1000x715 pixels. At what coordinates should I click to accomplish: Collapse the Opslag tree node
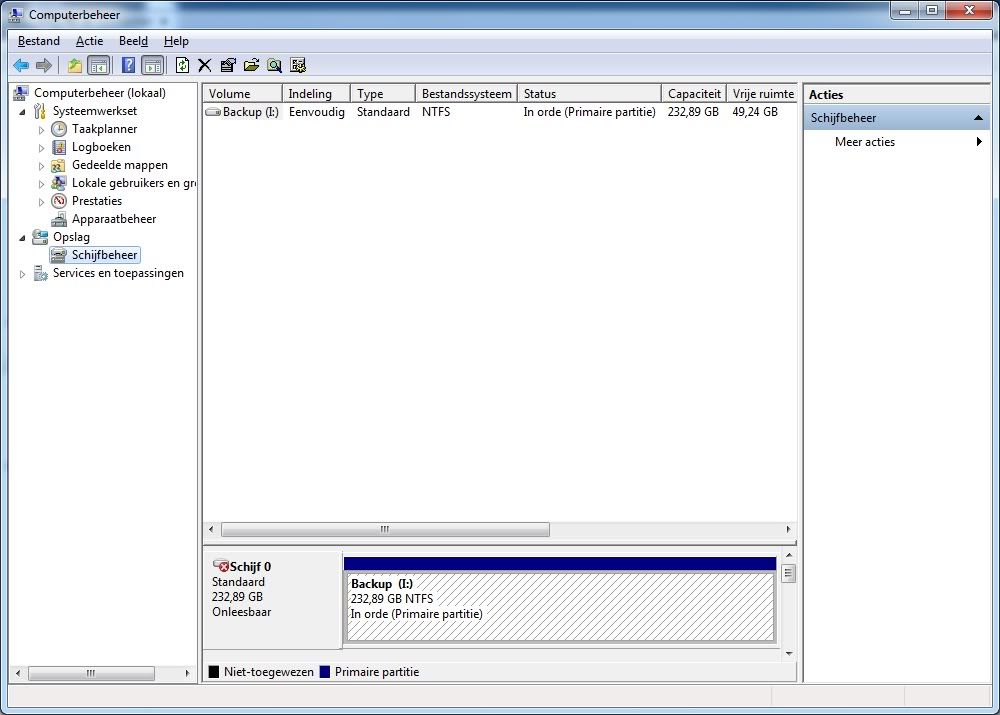coord(22,238)
